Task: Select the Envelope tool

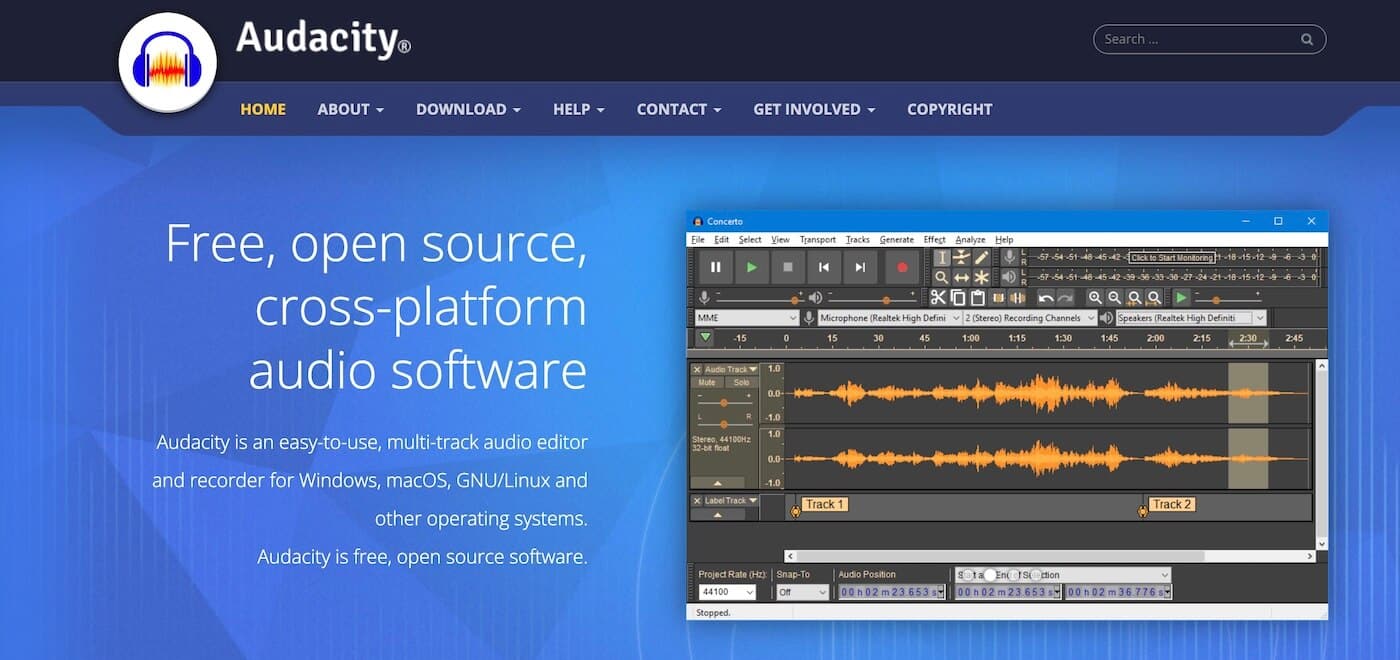Action: pos(961,257)
